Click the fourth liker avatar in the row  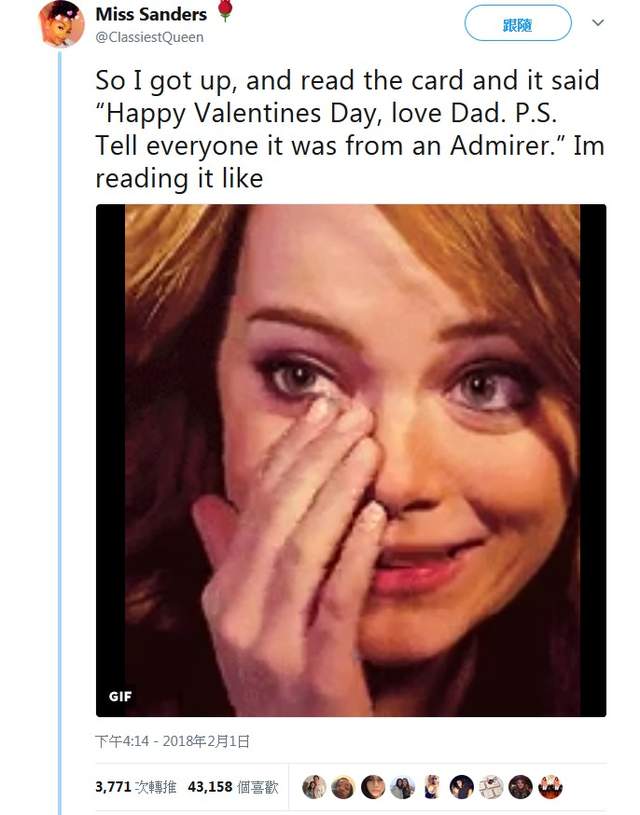pos(402,786)
